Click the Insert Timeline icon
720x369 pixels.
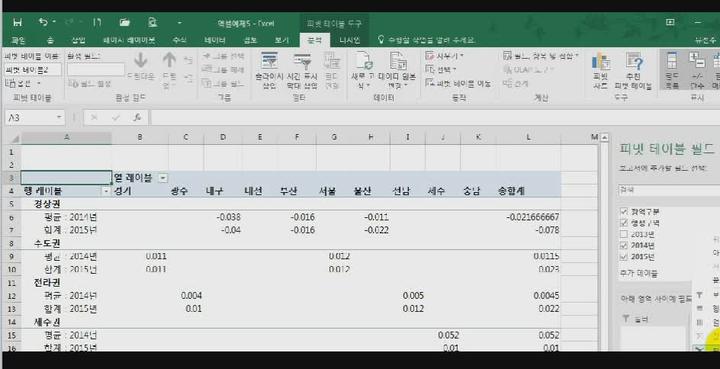(x=302, y=61)
